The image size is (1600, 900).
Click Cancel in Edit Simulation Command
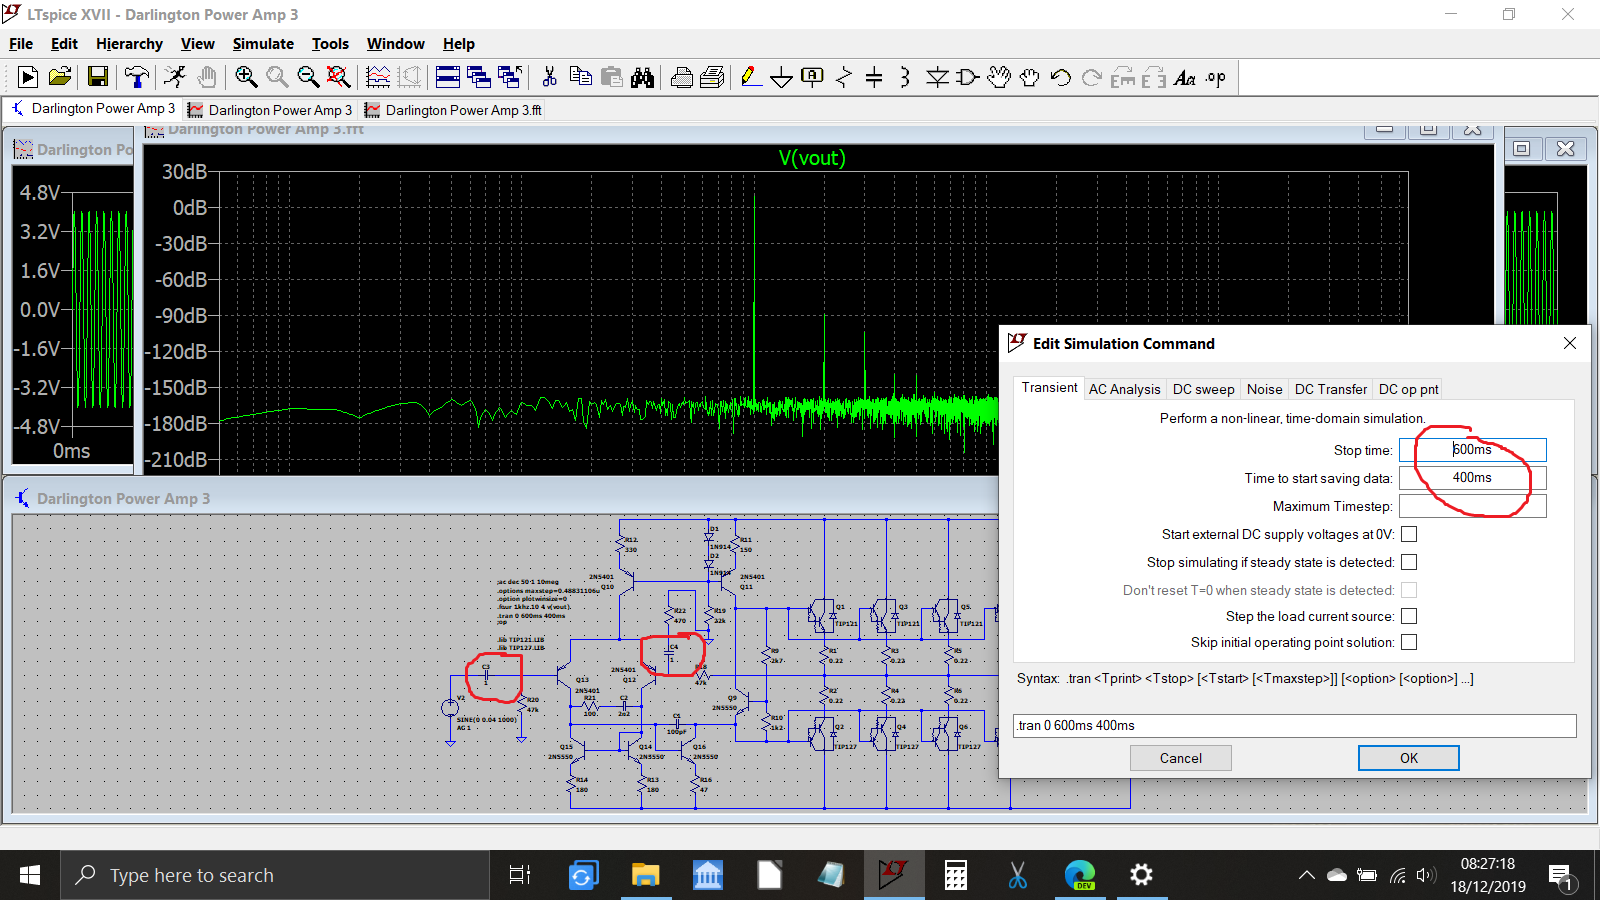coord(1181,758)
